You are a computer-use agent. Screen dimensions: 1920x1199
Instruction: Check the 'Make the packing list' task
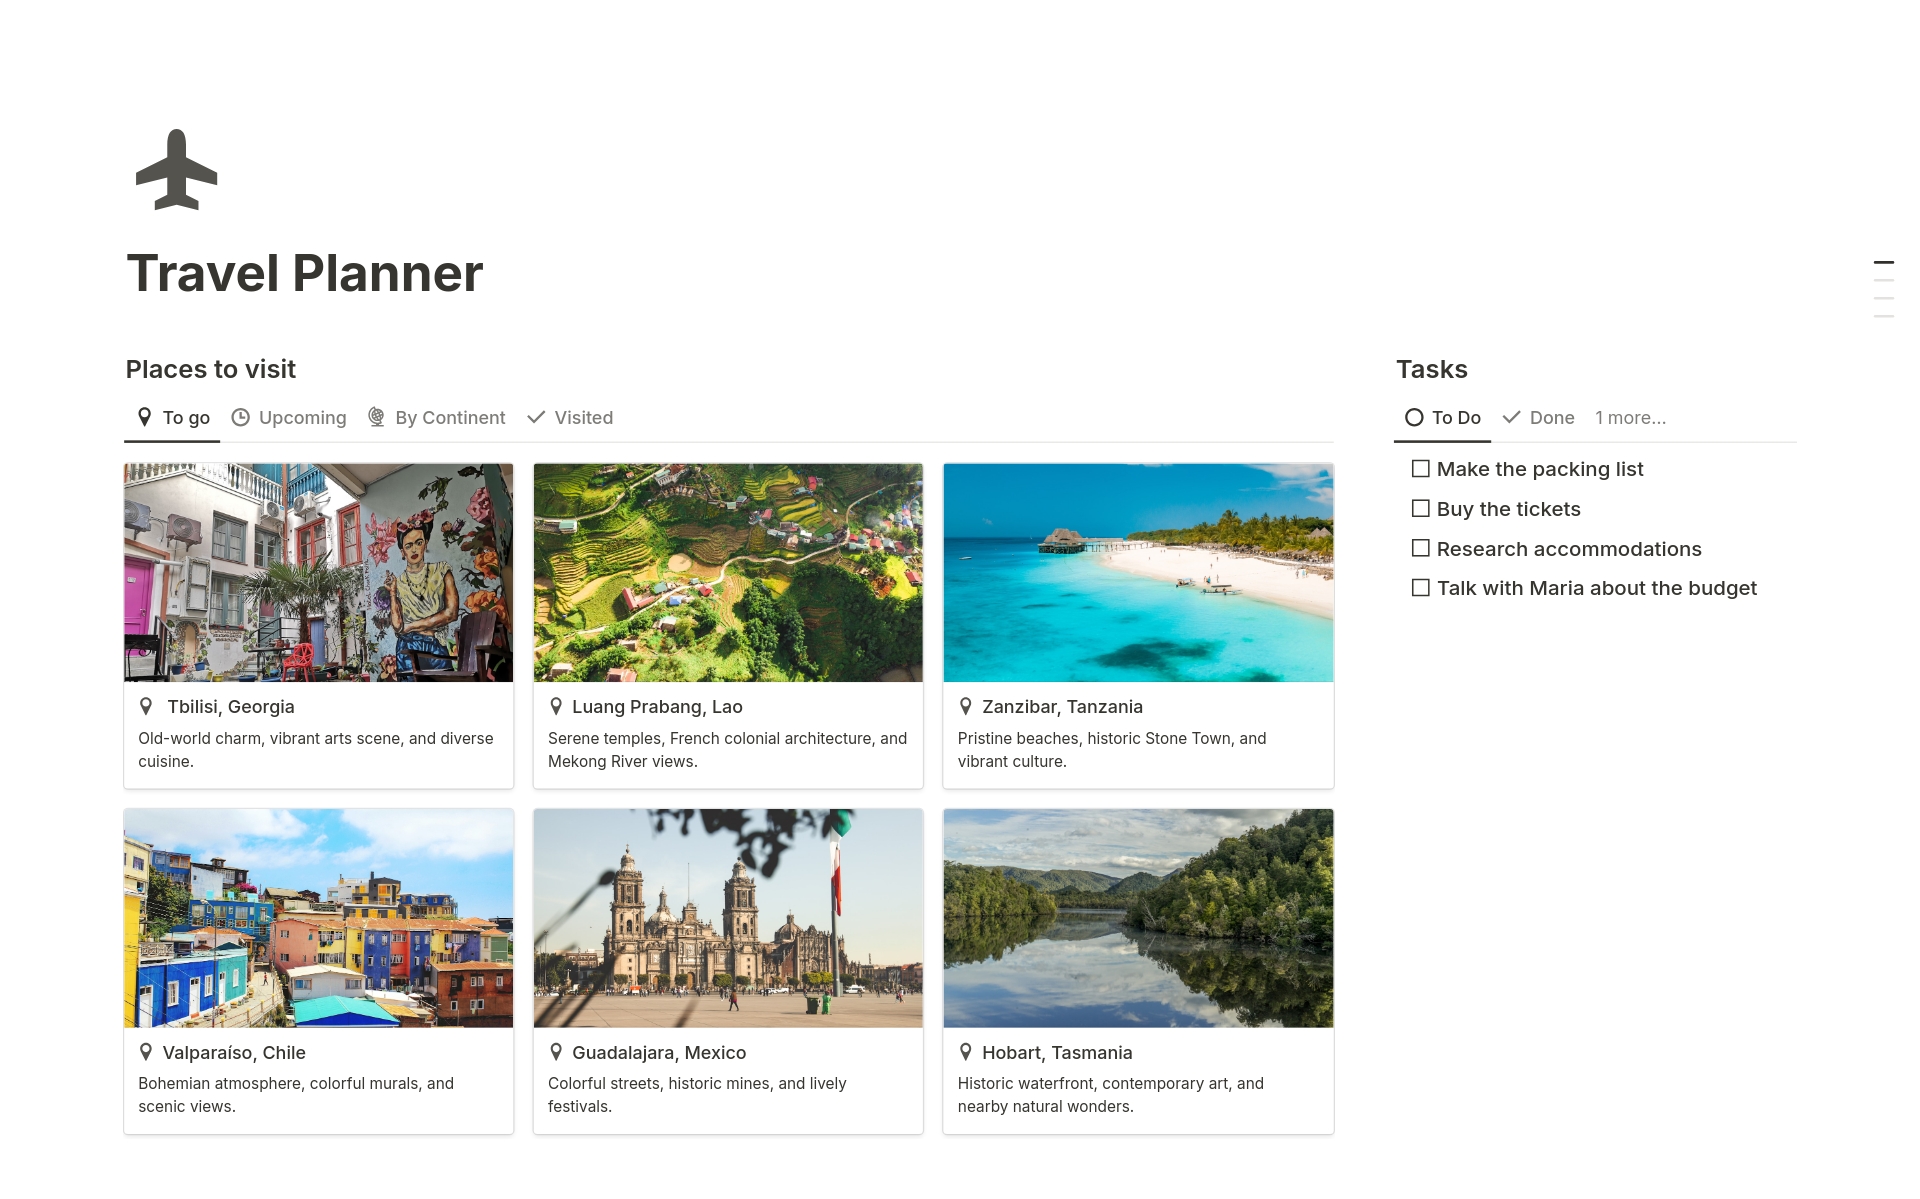coord(1420,469)
